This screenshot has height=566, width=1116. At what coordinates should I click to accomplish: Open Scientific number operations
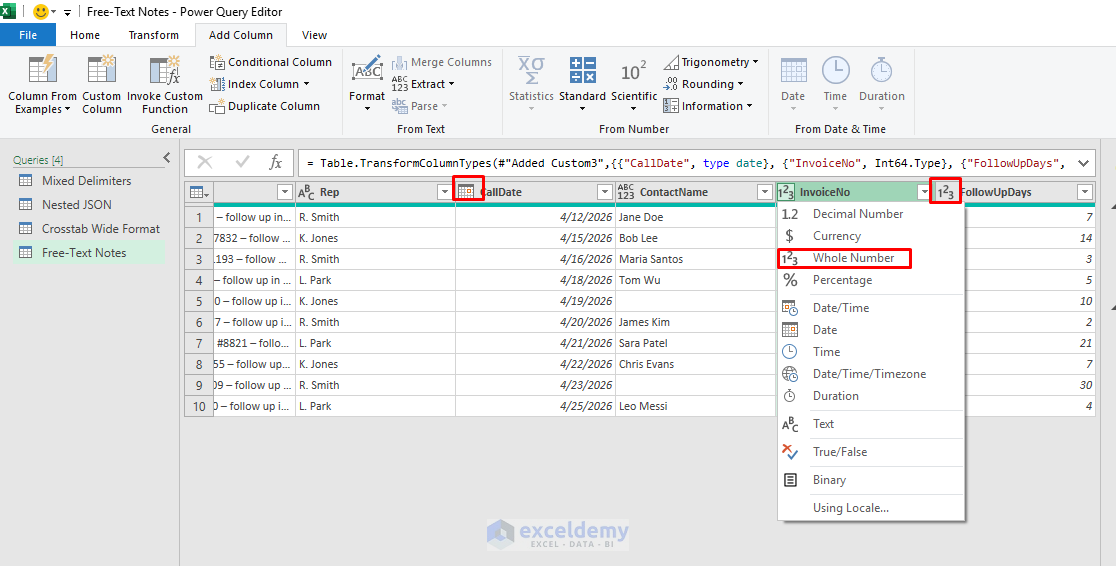point(633,84)
